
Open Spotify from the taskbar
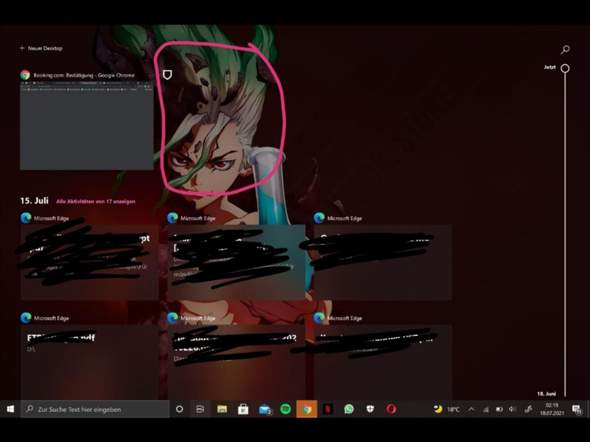tap(286, 409)
